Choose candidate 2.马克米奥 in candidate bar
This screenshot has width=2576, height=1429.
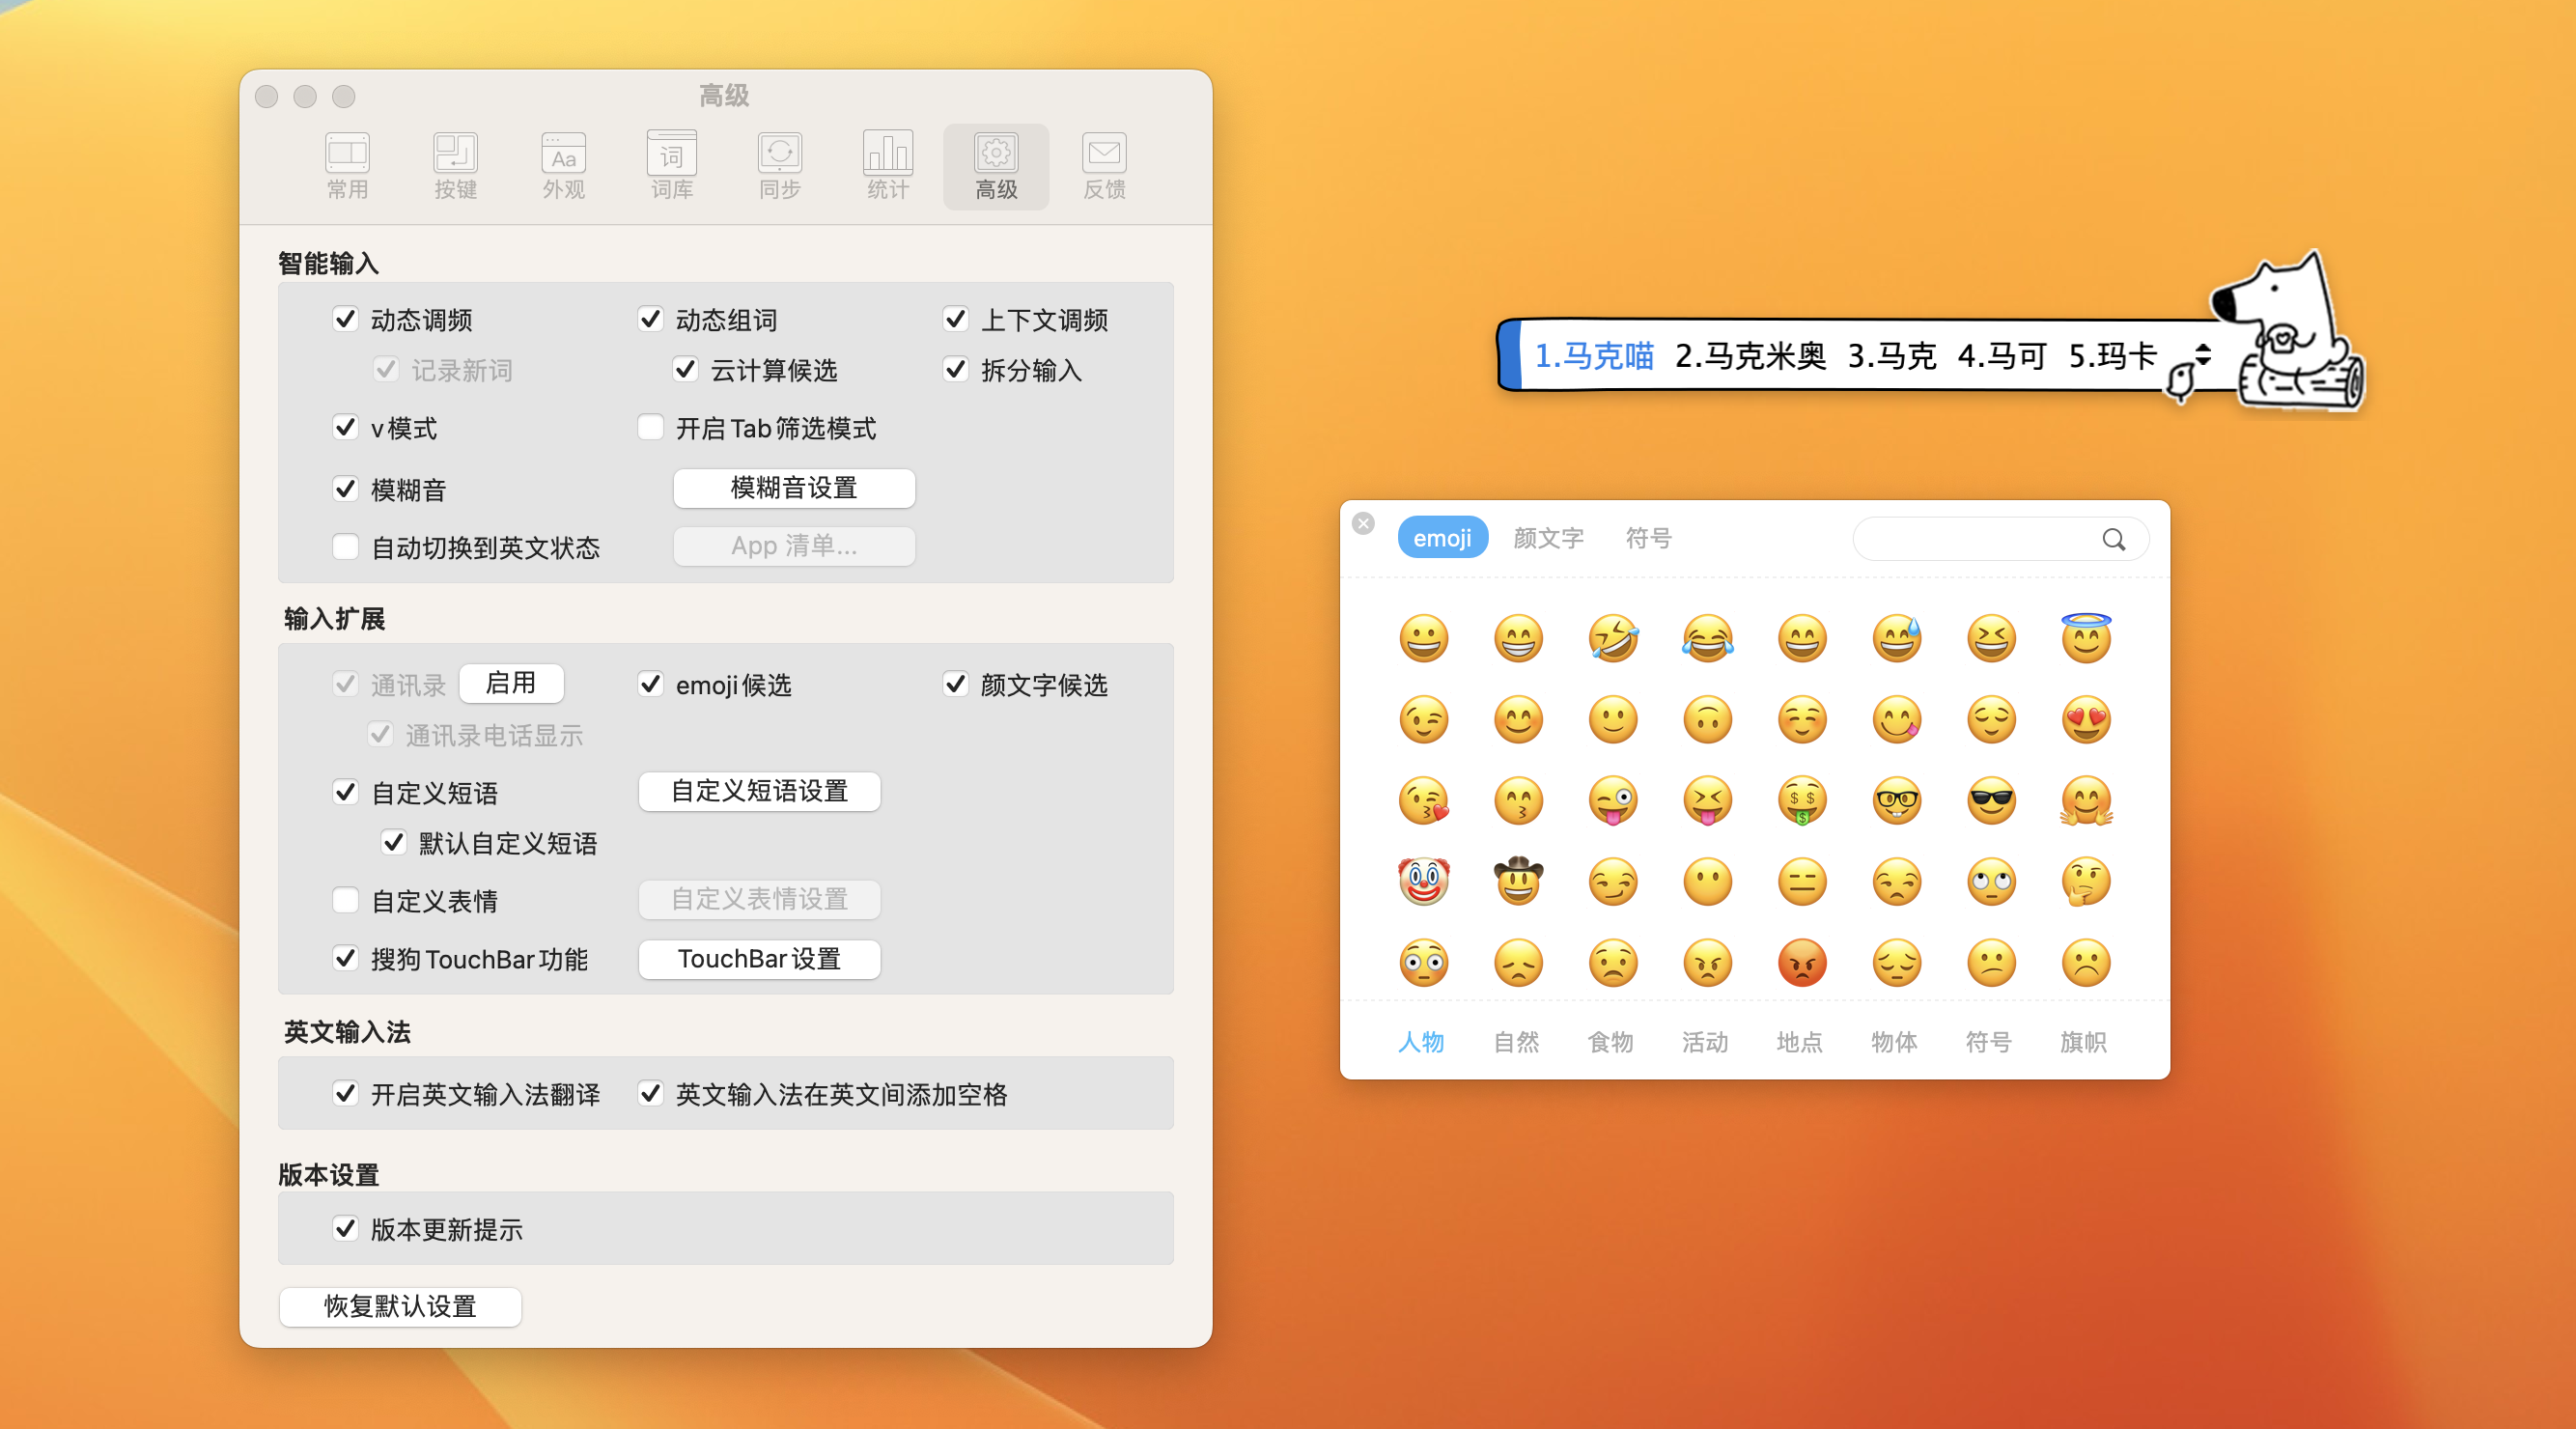[x=1750, y=356]
